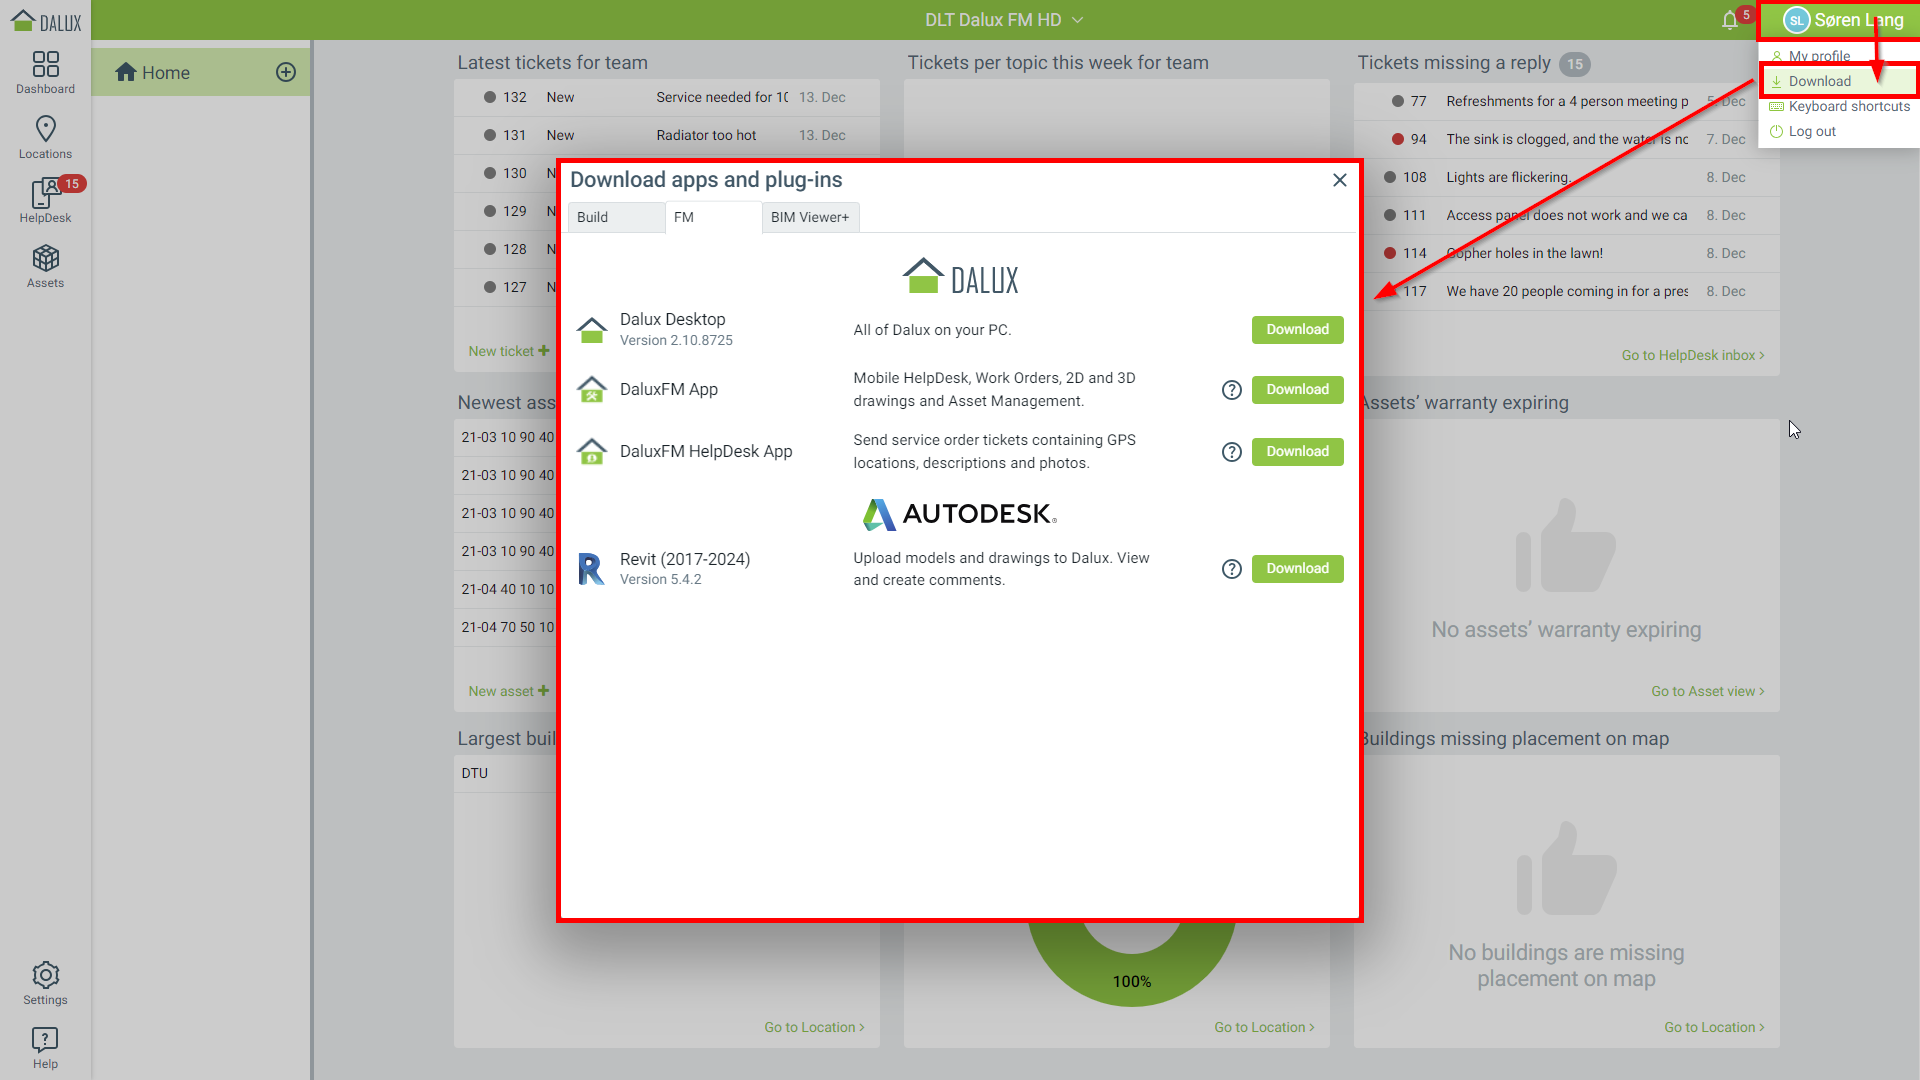Click the question mark beside DaluxFM App
This screenshot has height=1080, width=1920.
pyautogui.click(x=1231, y=389)
